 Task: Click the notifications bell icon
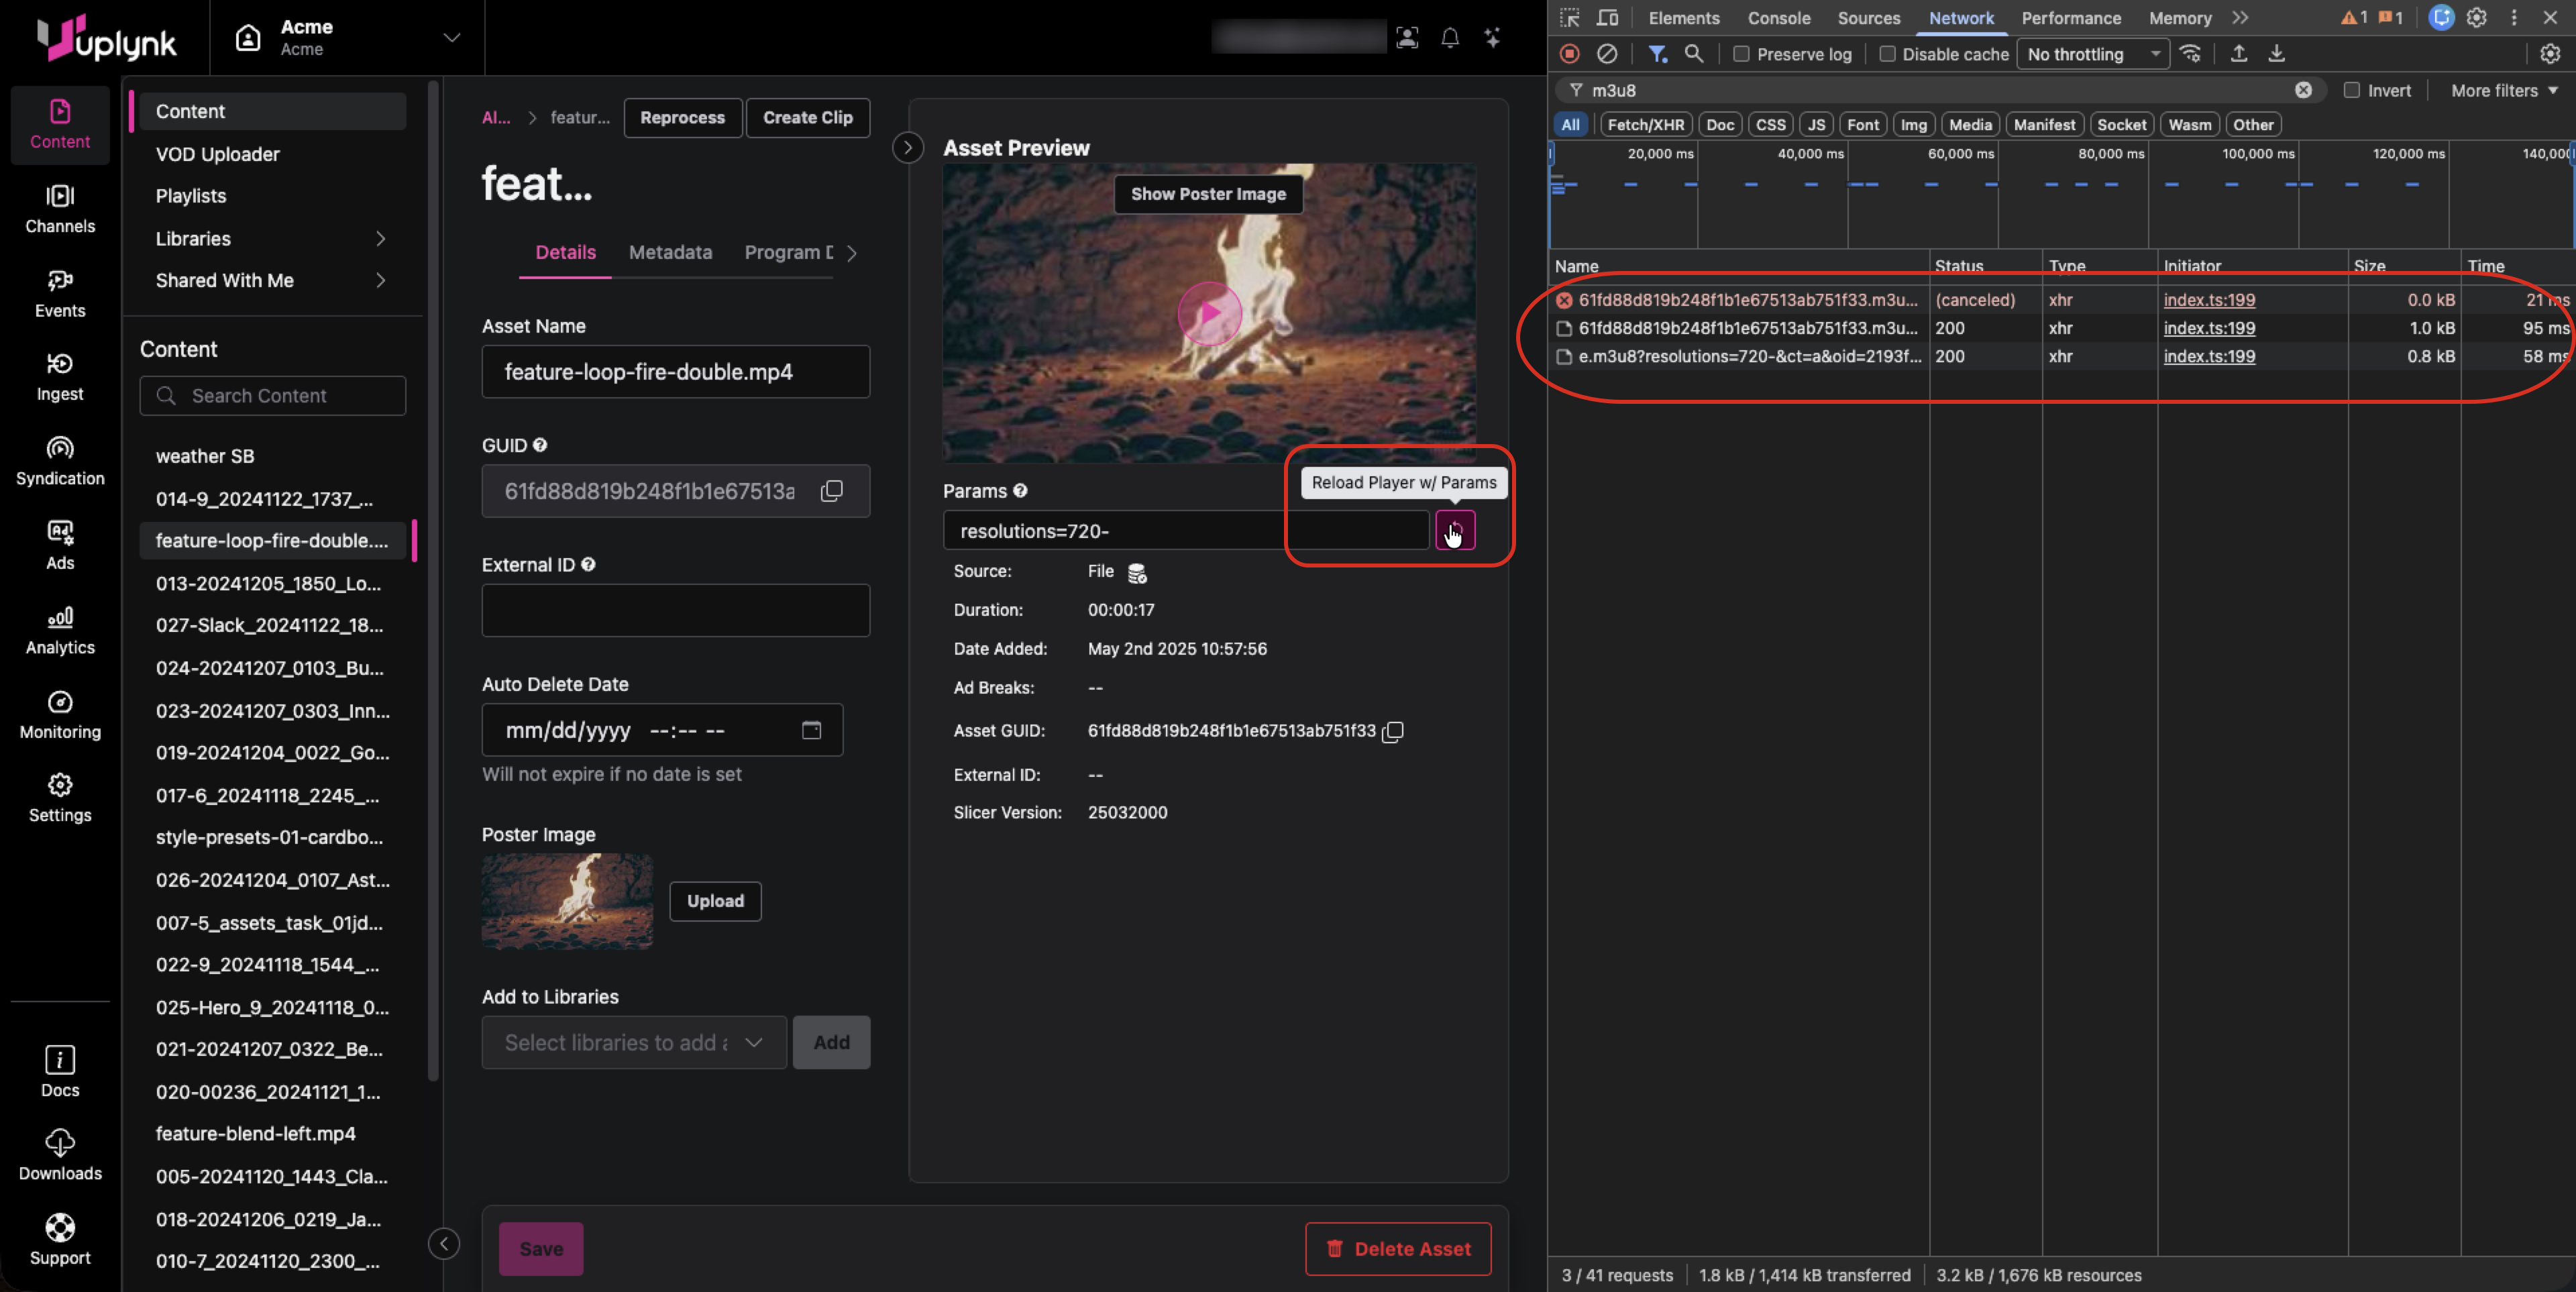(1449, 38)
